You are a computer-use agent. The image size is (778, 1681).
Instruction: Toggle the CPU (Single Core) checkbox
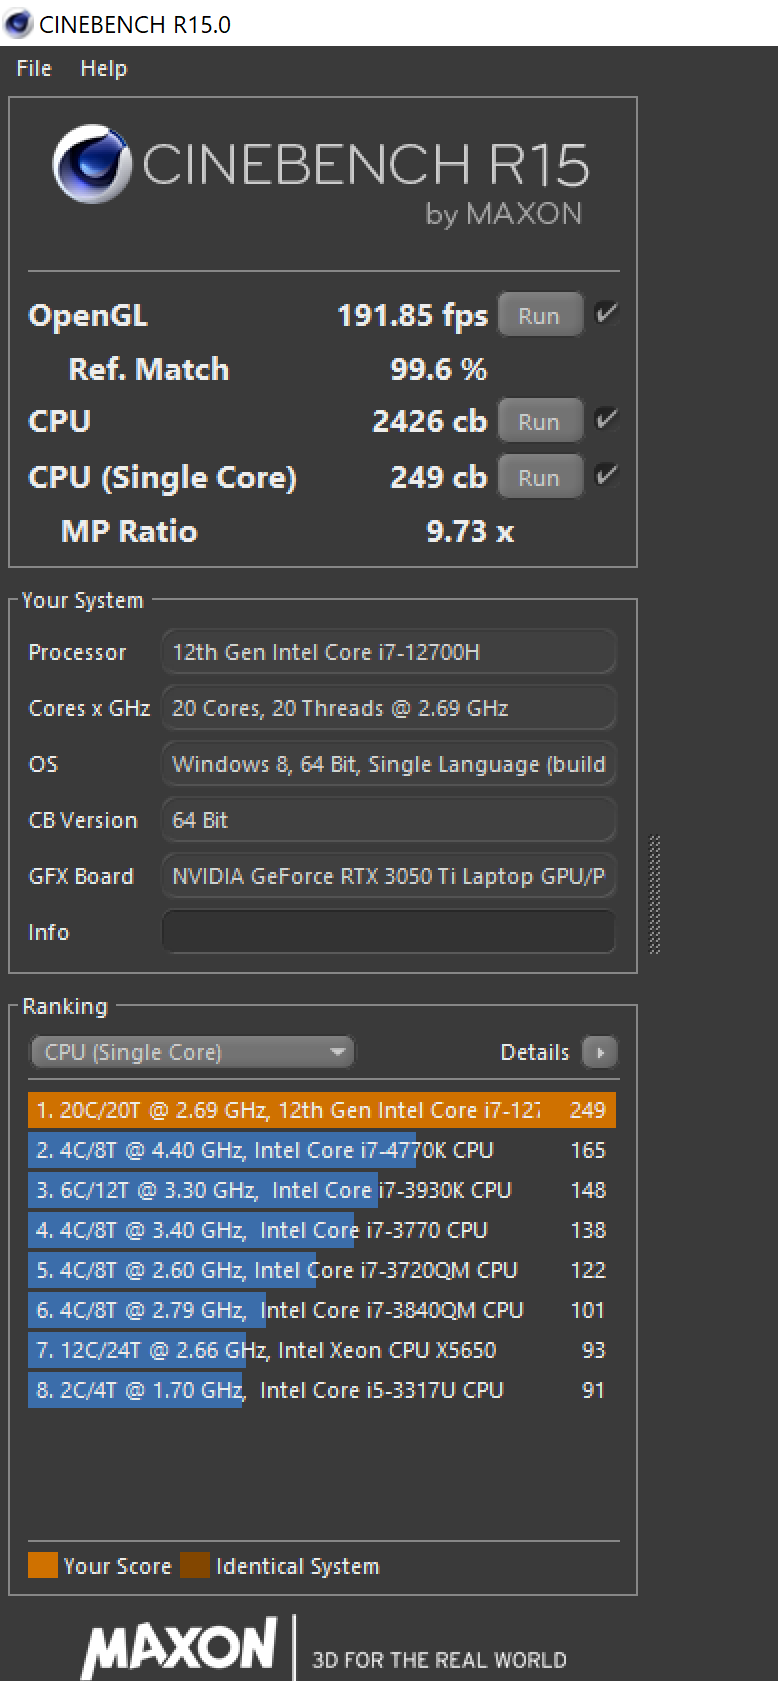click(605, 474)
